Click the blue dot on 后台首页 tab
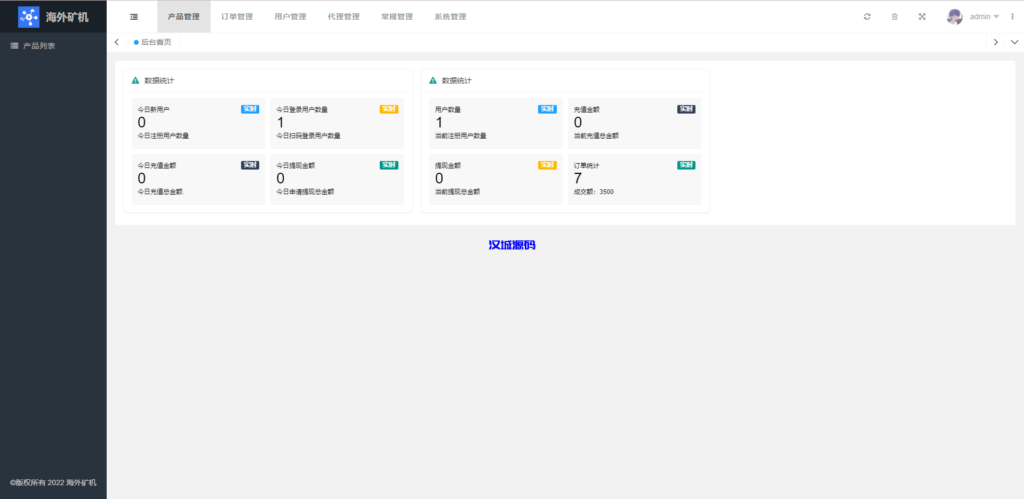The height and width of the screenshot is (499, 1024). 136,42
